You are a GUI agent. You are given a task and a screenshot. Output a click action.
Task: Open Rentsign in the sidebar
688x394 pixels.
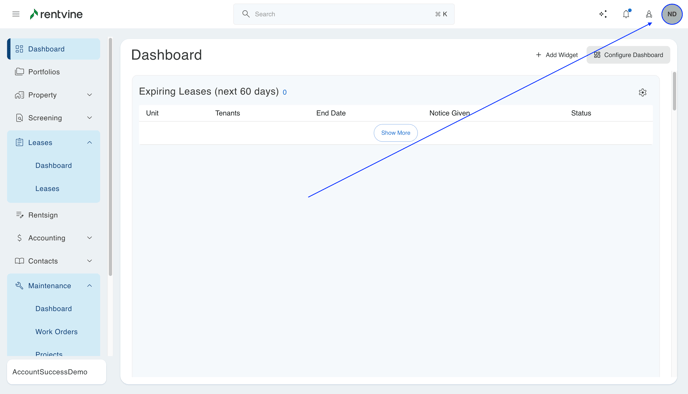(54, 215)
